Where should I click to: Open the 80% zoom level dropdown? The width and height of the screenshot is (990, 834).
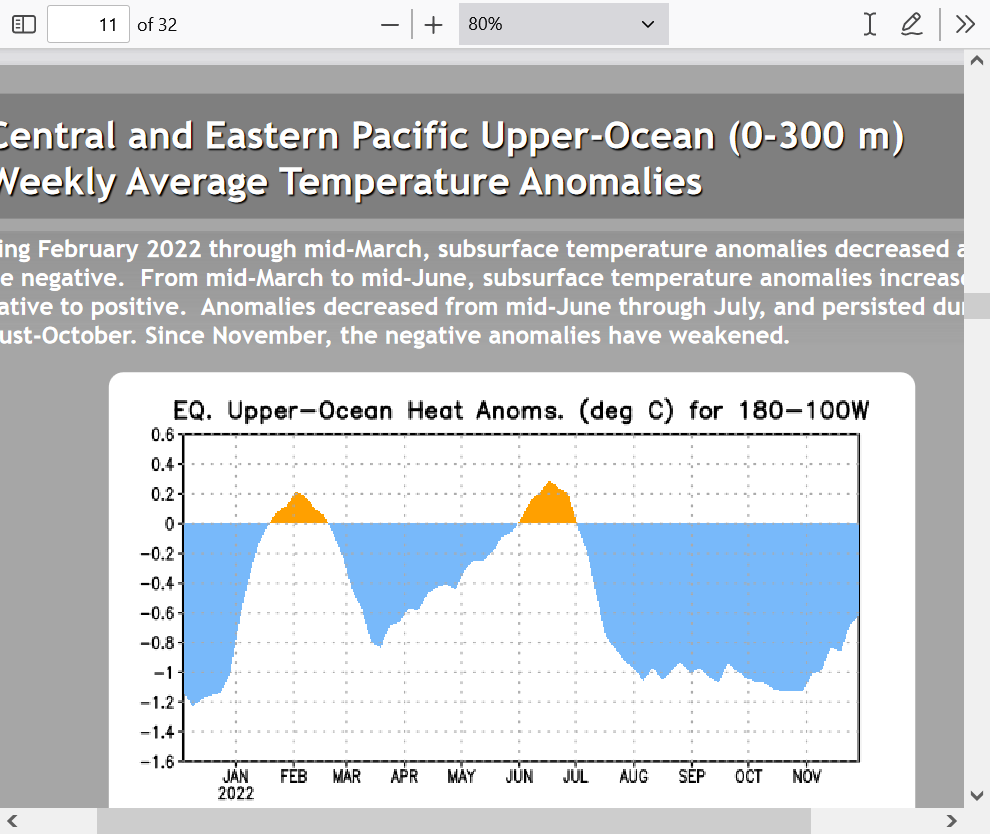(x=563, y=24)
